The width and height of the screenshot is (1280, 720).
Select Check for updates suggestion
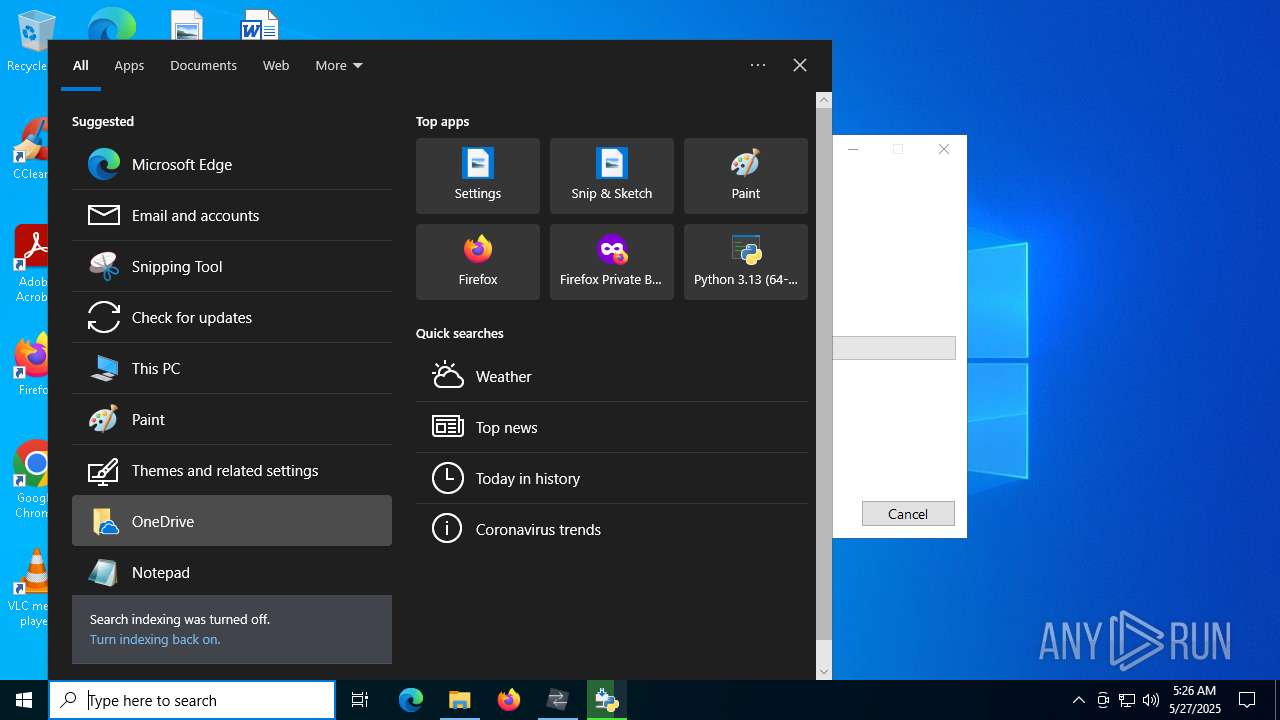tap(232, 317)
